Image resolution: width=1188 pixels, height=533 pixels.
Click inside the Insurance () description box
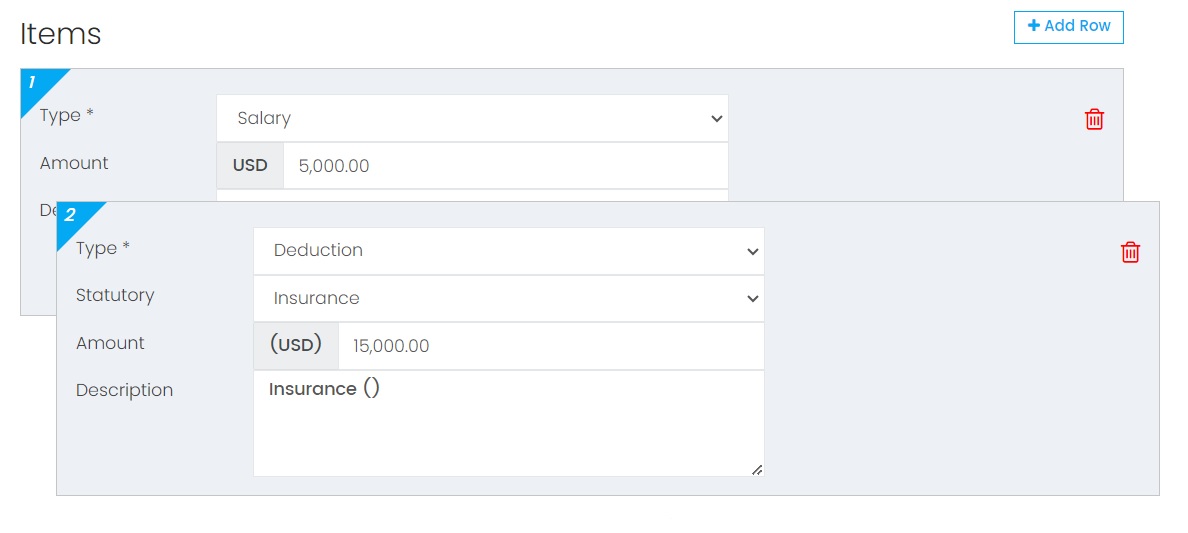(x=508, y=423)
